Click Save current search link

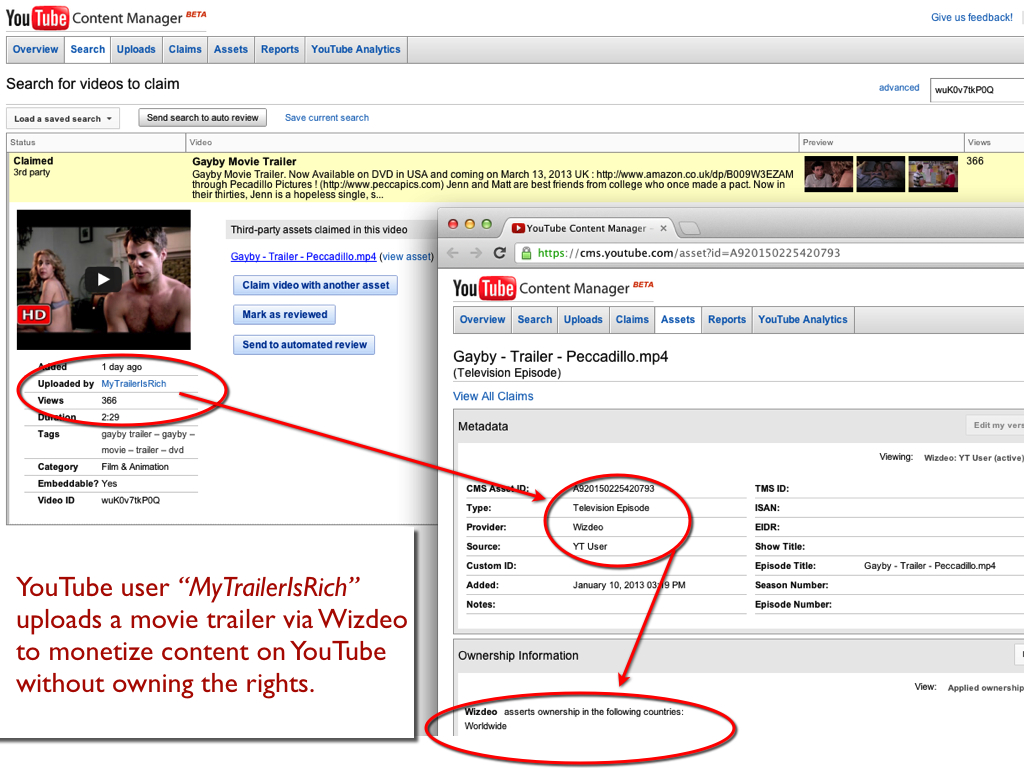pyautogui.click(x=327, y=118)
